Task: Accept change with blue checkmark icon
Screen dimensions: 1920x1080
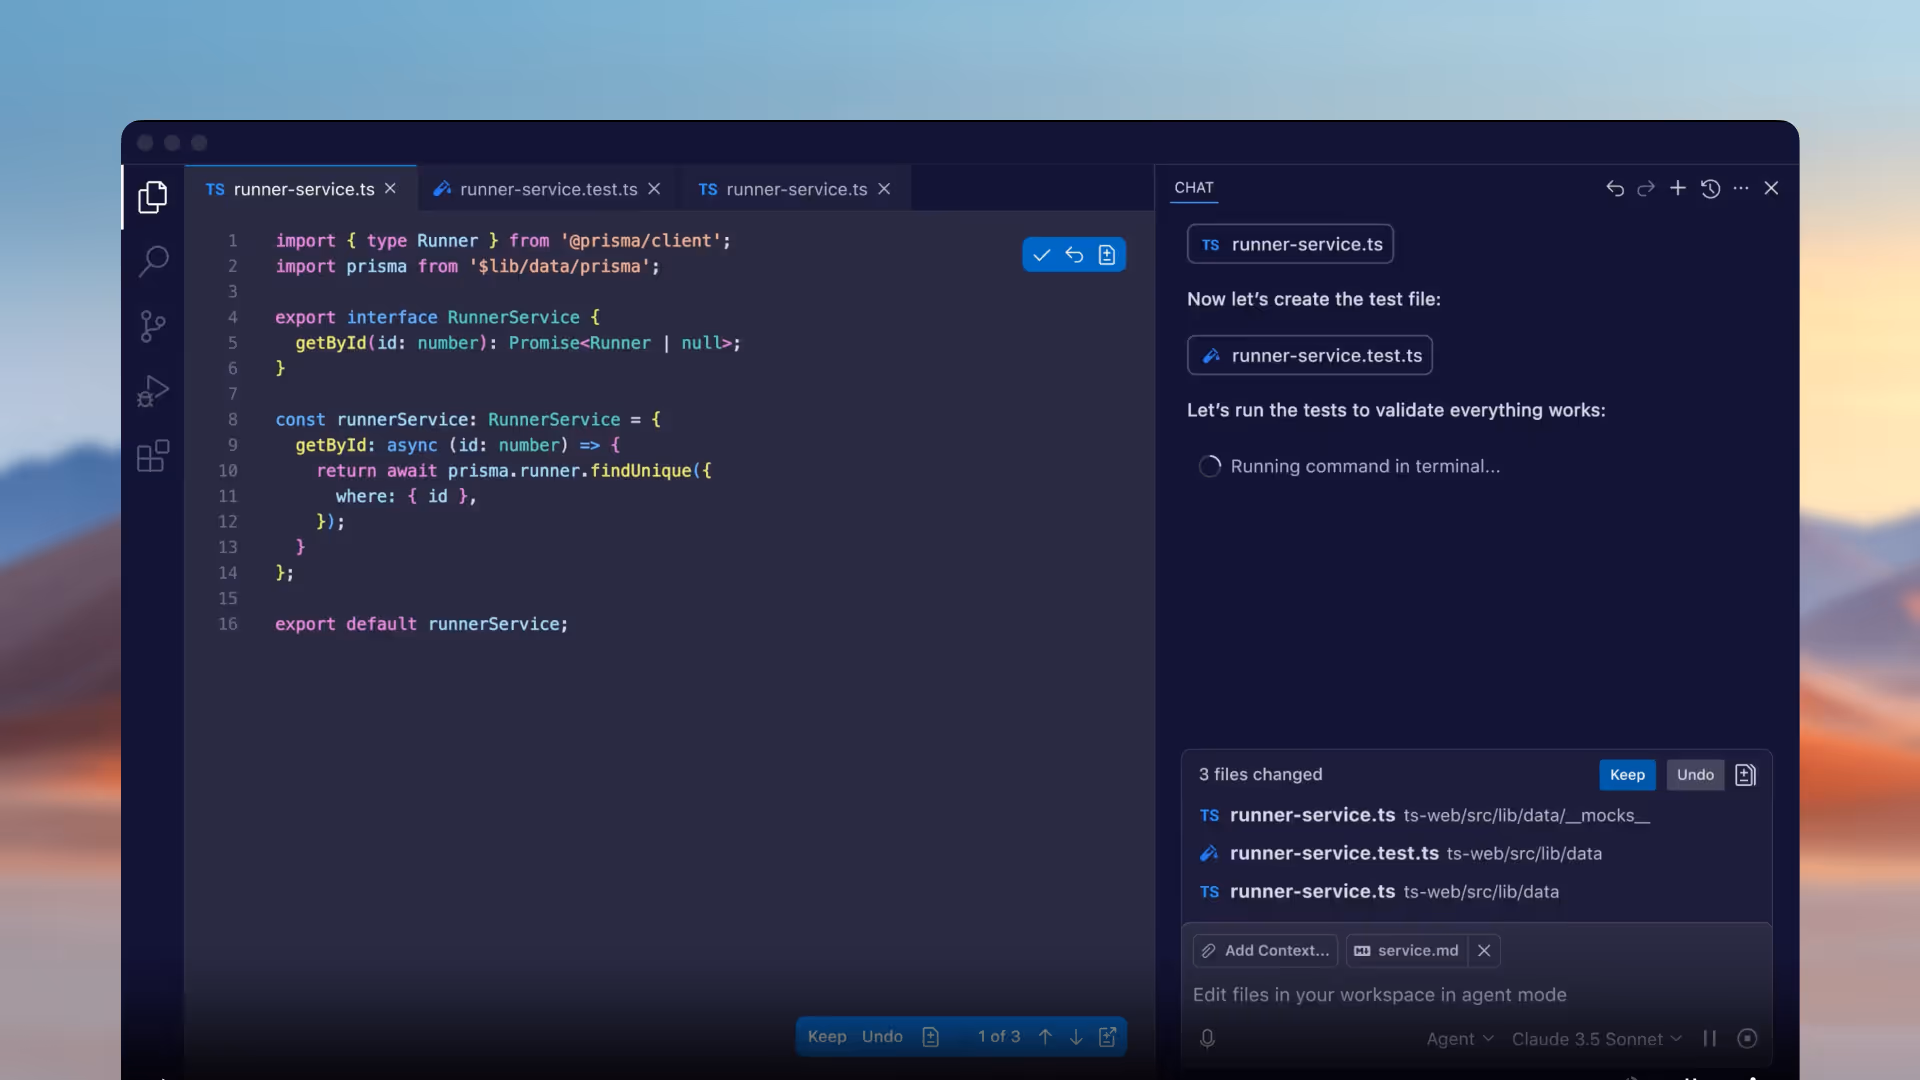Action: pos(1041,255)
